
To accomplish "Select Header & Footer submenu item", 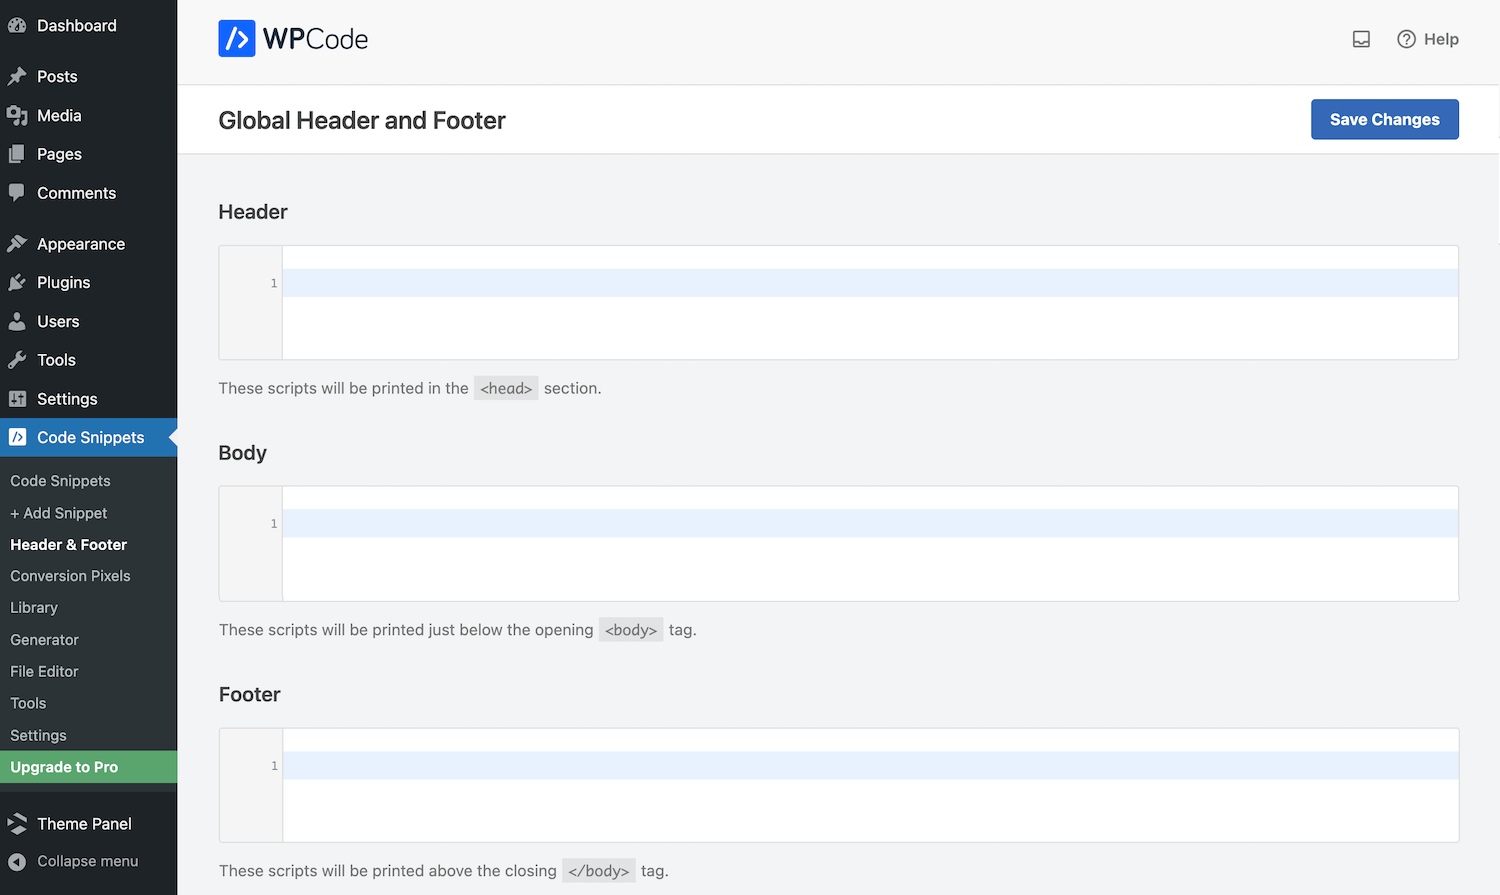I will click(68, 545).
